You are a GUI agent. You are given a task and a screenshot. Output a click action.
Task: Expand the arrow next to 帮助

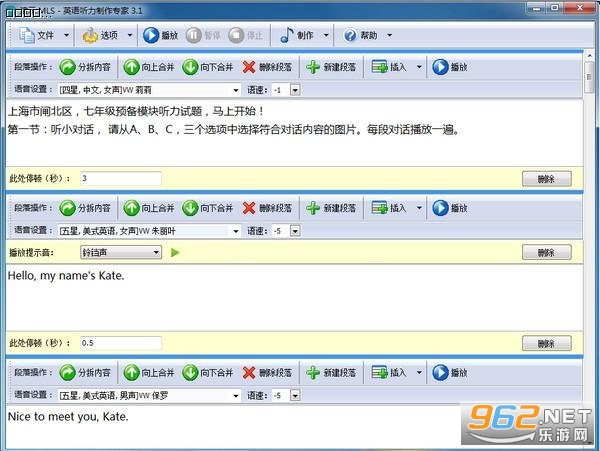pos(390,35)
